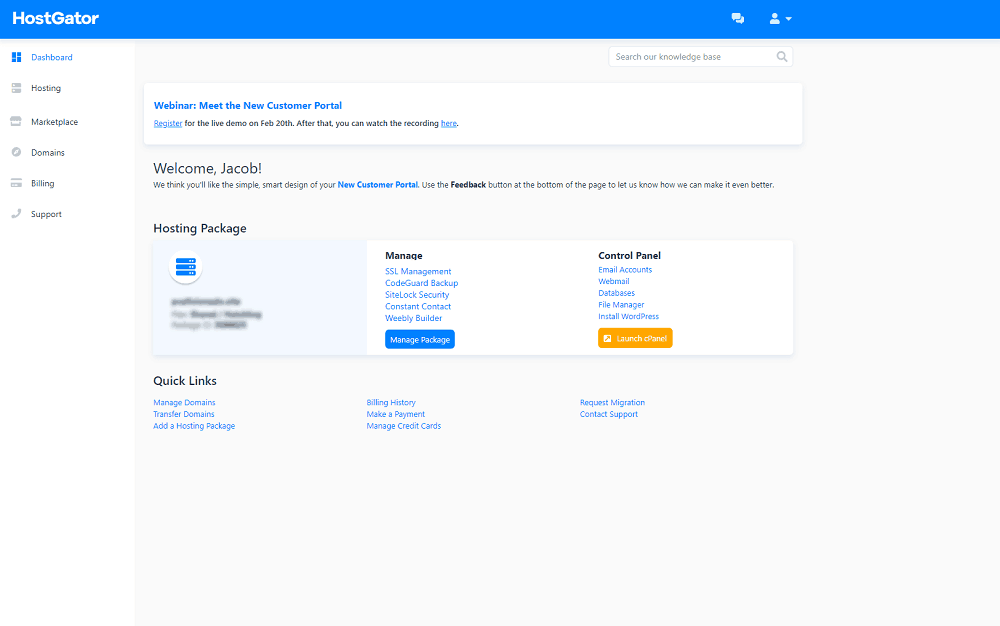The image size is (1000, 626).
Task: Open Webmail link
Action: 614,281
